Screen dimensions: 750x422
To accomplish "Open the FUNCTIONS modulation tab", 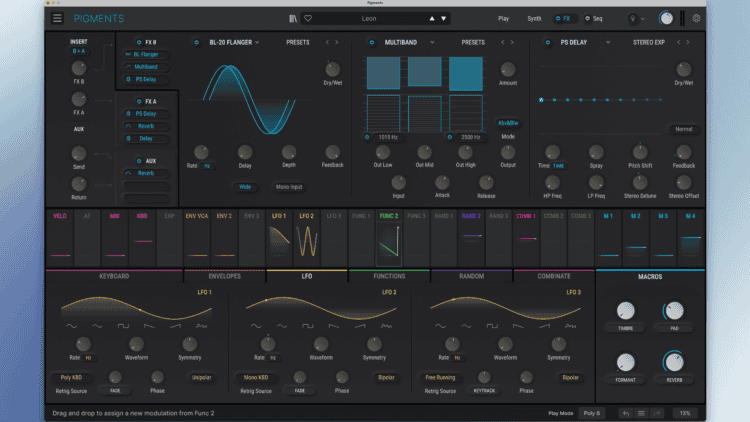I will coord(389,276).
